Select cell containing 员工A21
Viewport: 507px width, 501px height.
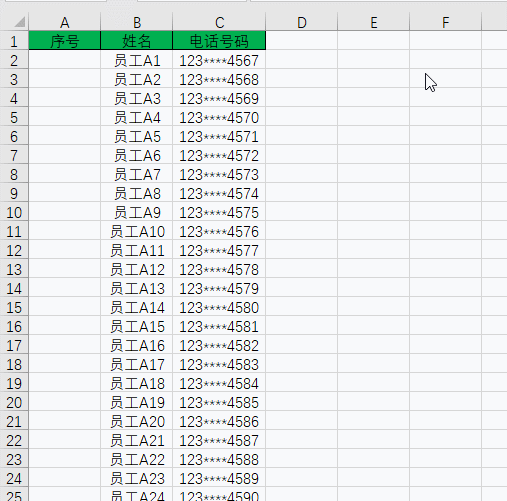[x=136, y=440]
